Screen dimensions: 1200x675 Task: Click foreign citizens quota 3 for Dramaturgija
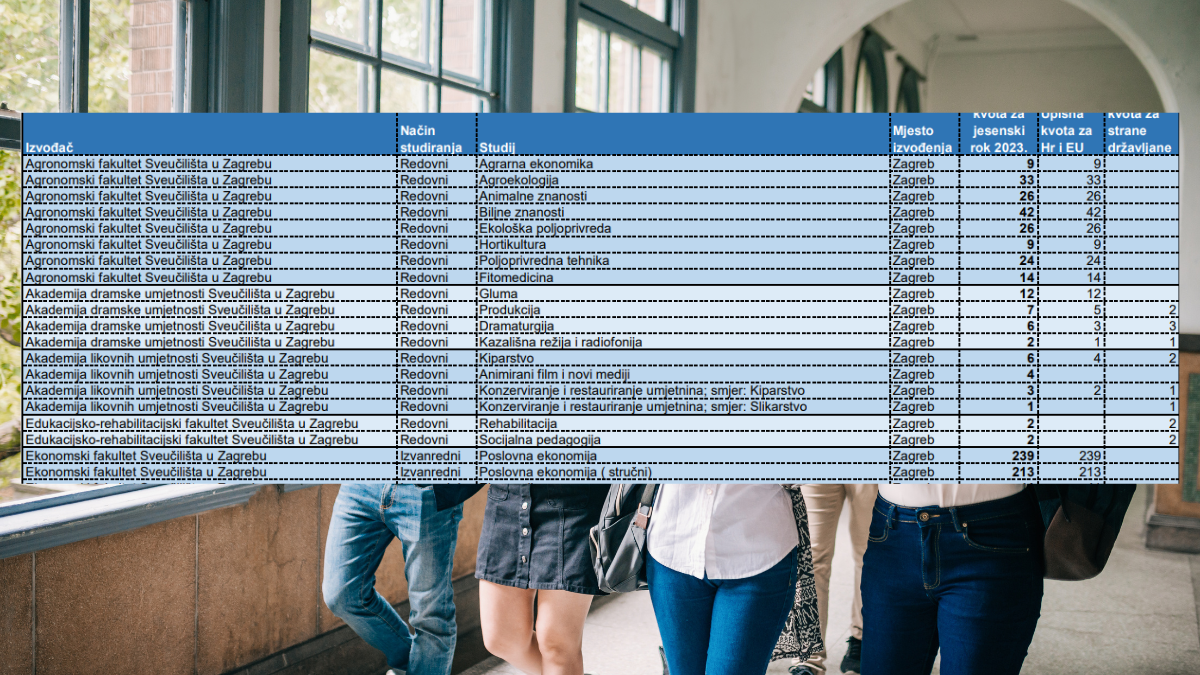tap(1142, 326)
